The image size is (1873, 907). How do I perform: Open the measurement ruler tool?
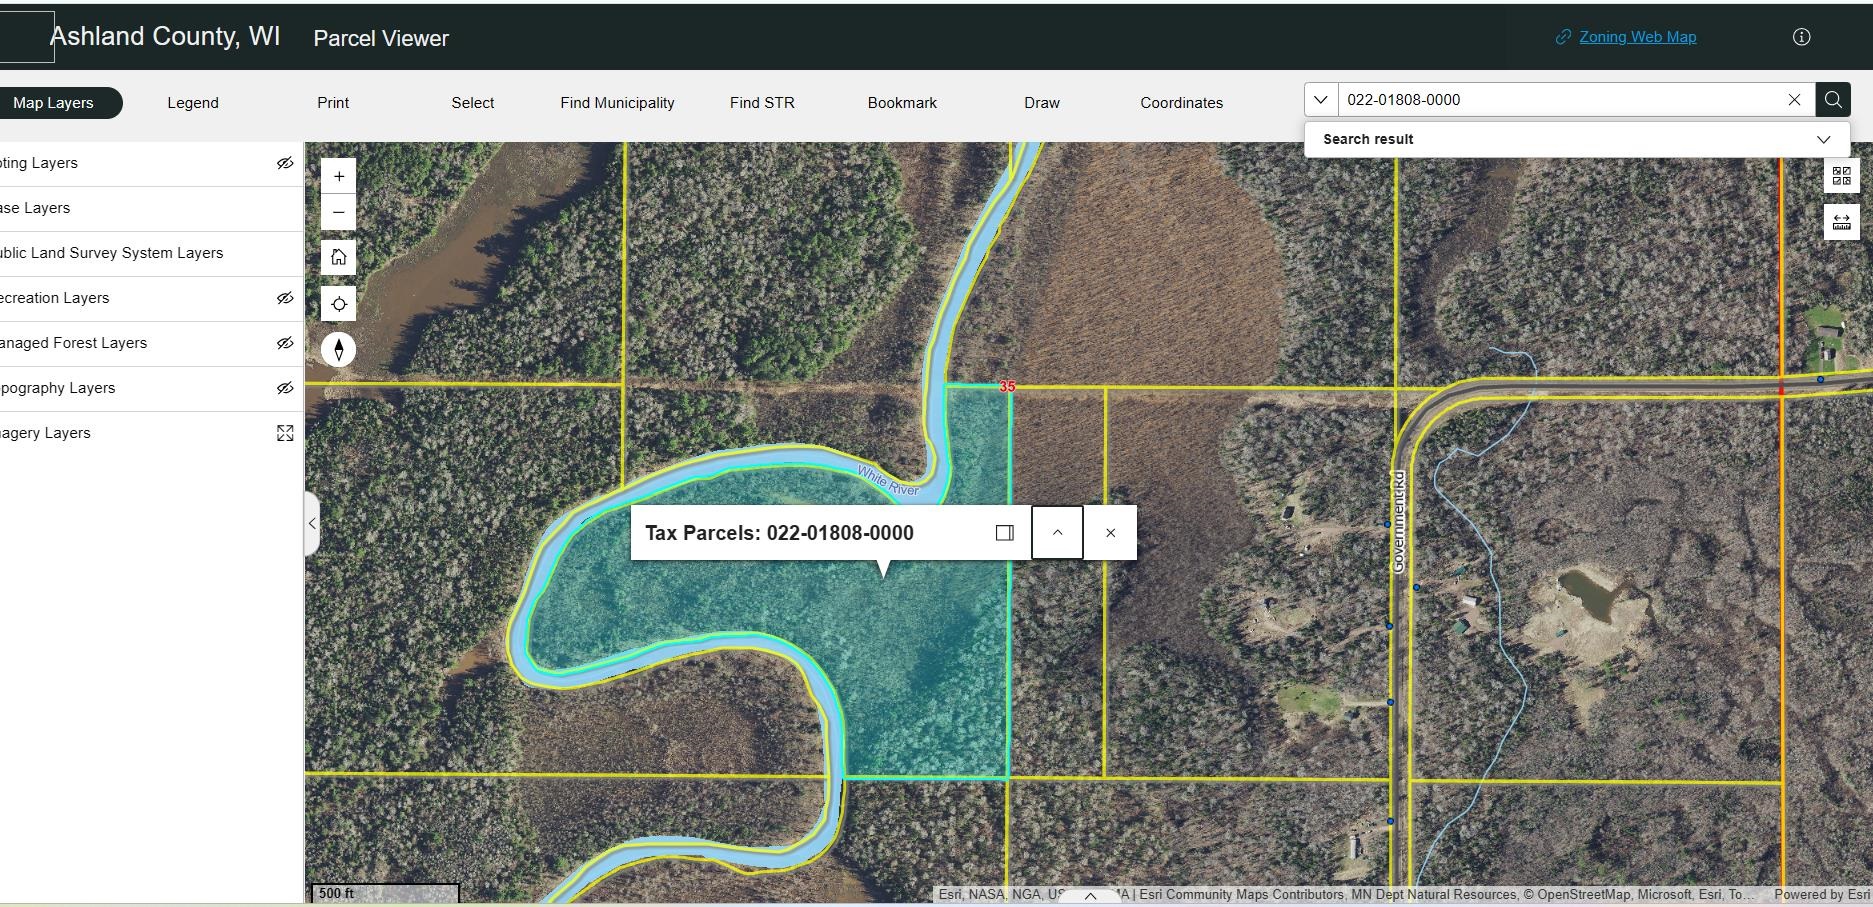point(1842,221)
